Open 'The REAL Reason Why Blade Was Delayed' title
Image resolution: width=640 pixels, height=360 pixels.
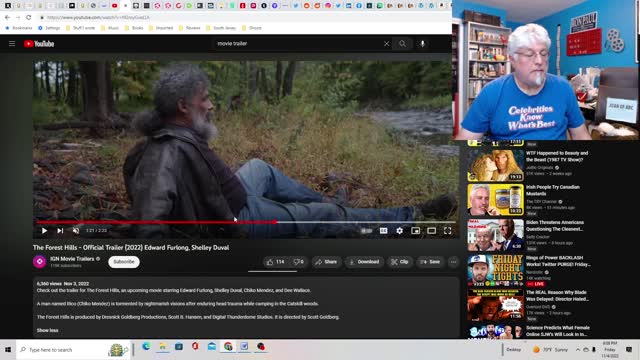click(557, 296)
